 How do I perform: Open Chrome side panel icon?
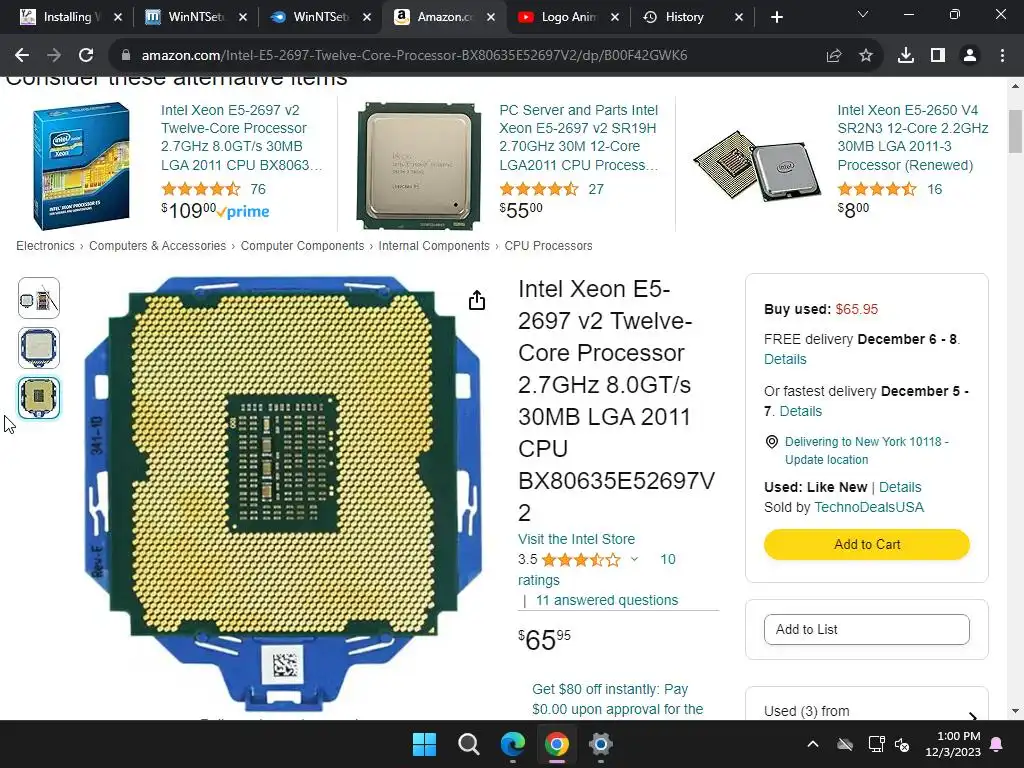point(938,56)
